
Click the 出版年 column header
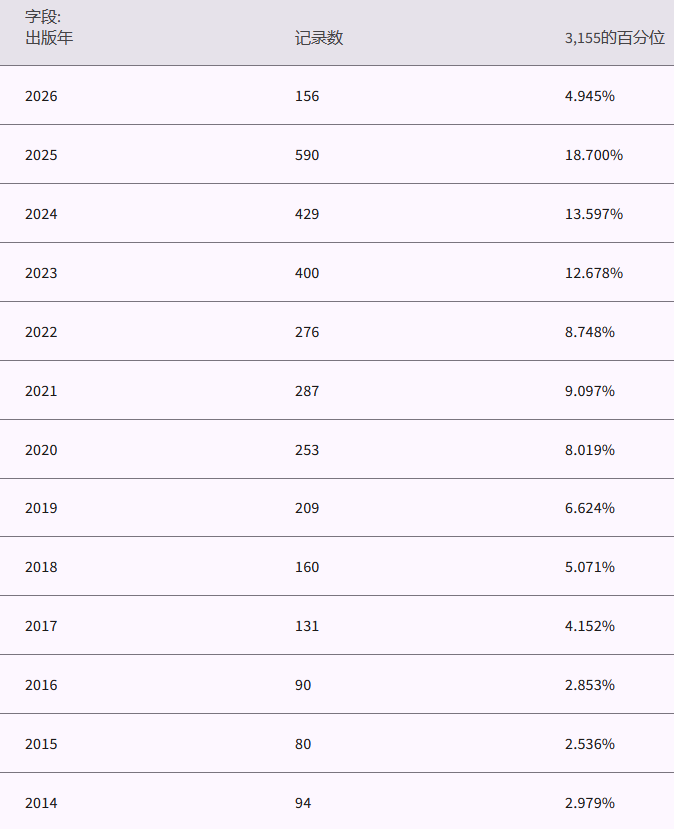49,38
